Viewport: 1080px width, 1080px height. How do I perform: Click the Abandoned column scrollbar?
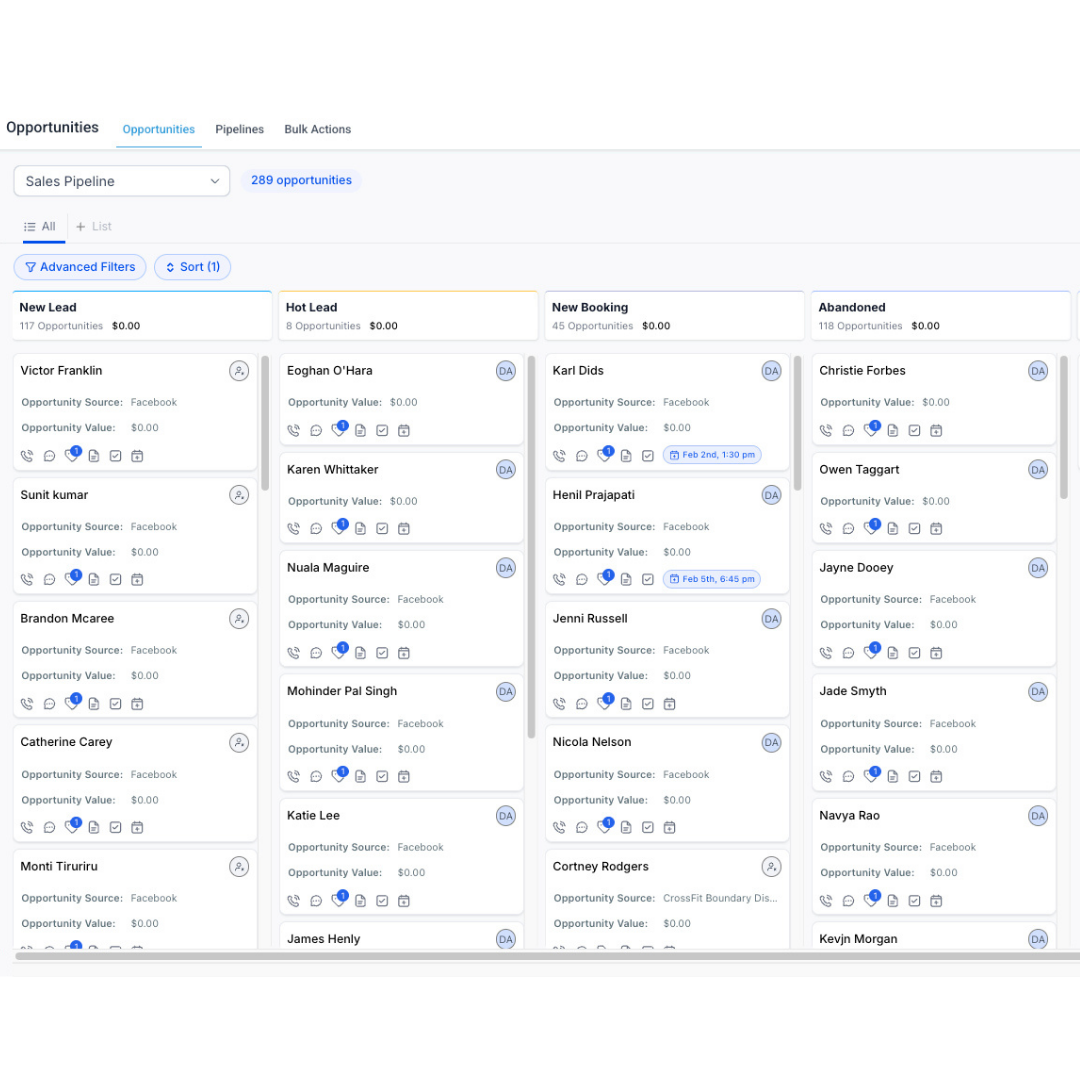pos(1063,427)
